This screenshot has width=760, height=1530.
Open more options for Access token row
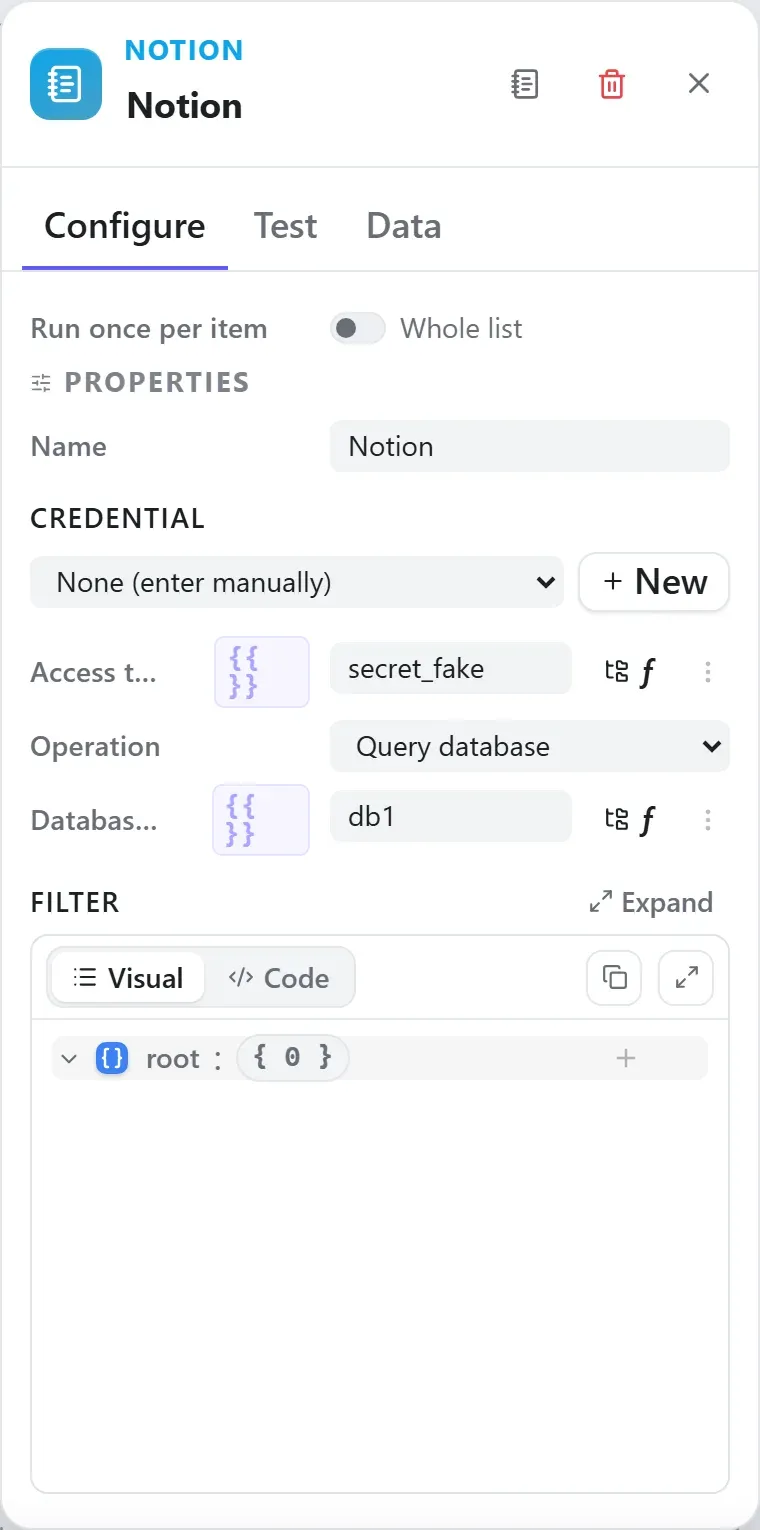pos(708,672)
